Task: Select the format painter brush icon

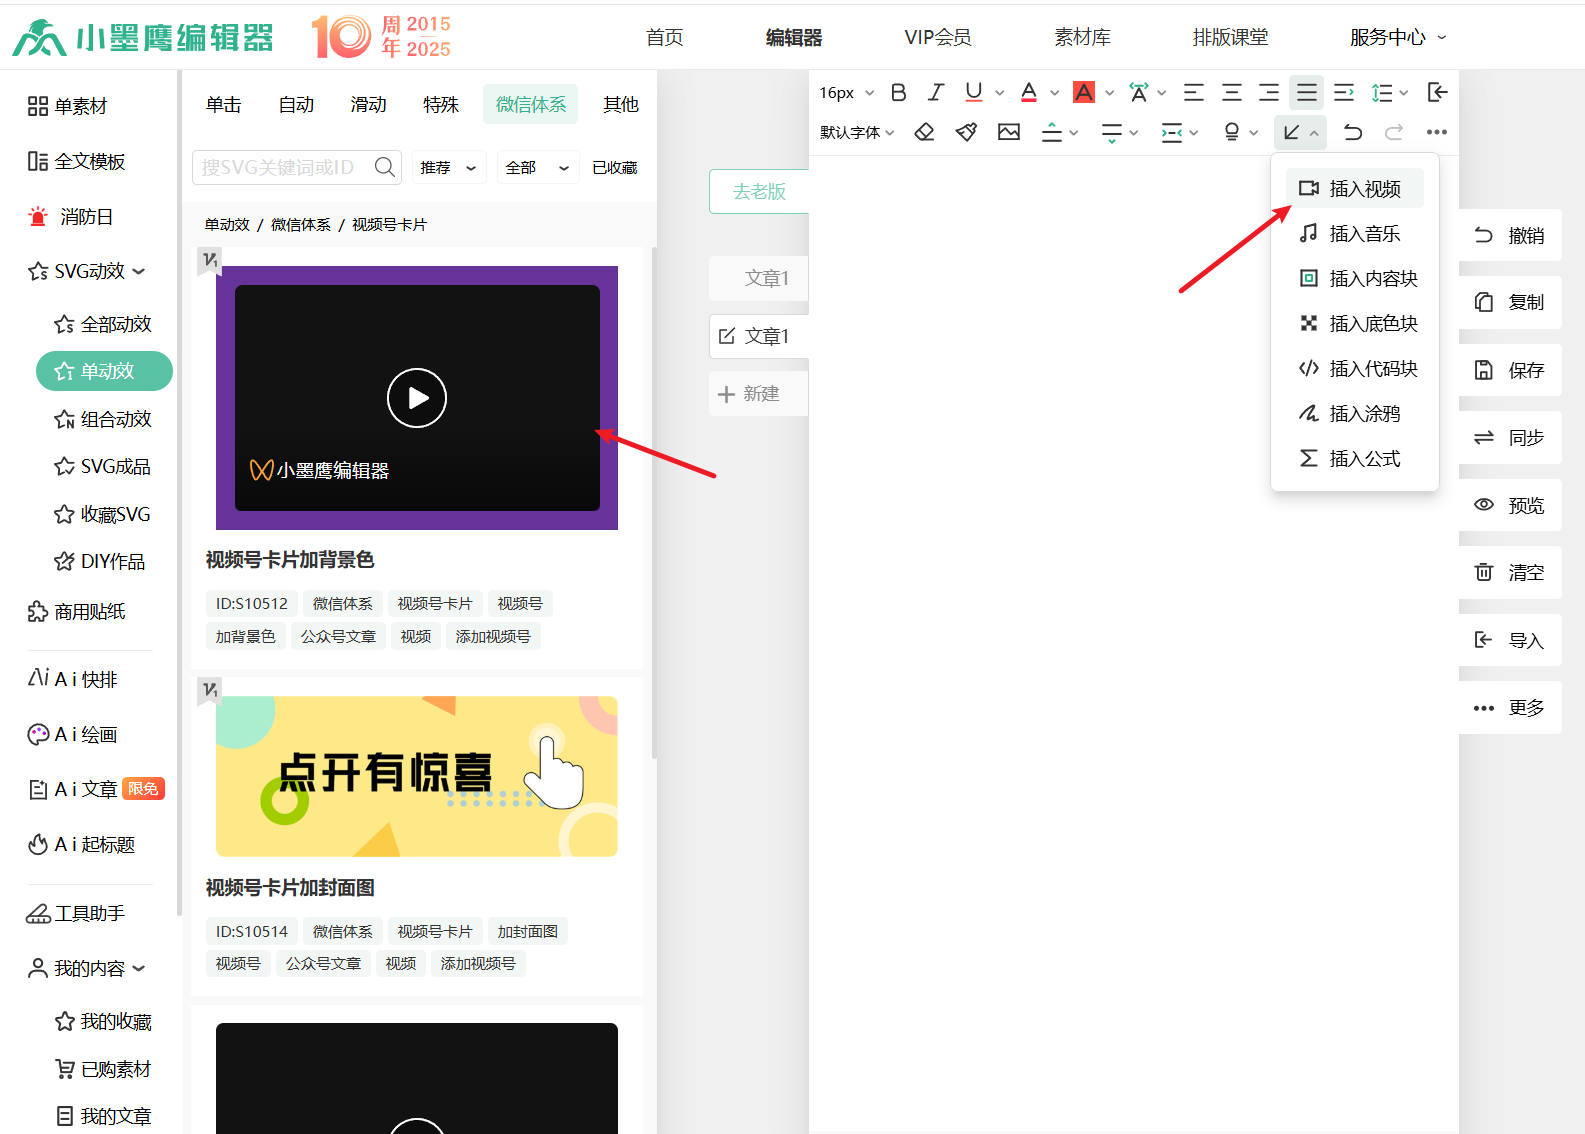Action: [966, 132]
